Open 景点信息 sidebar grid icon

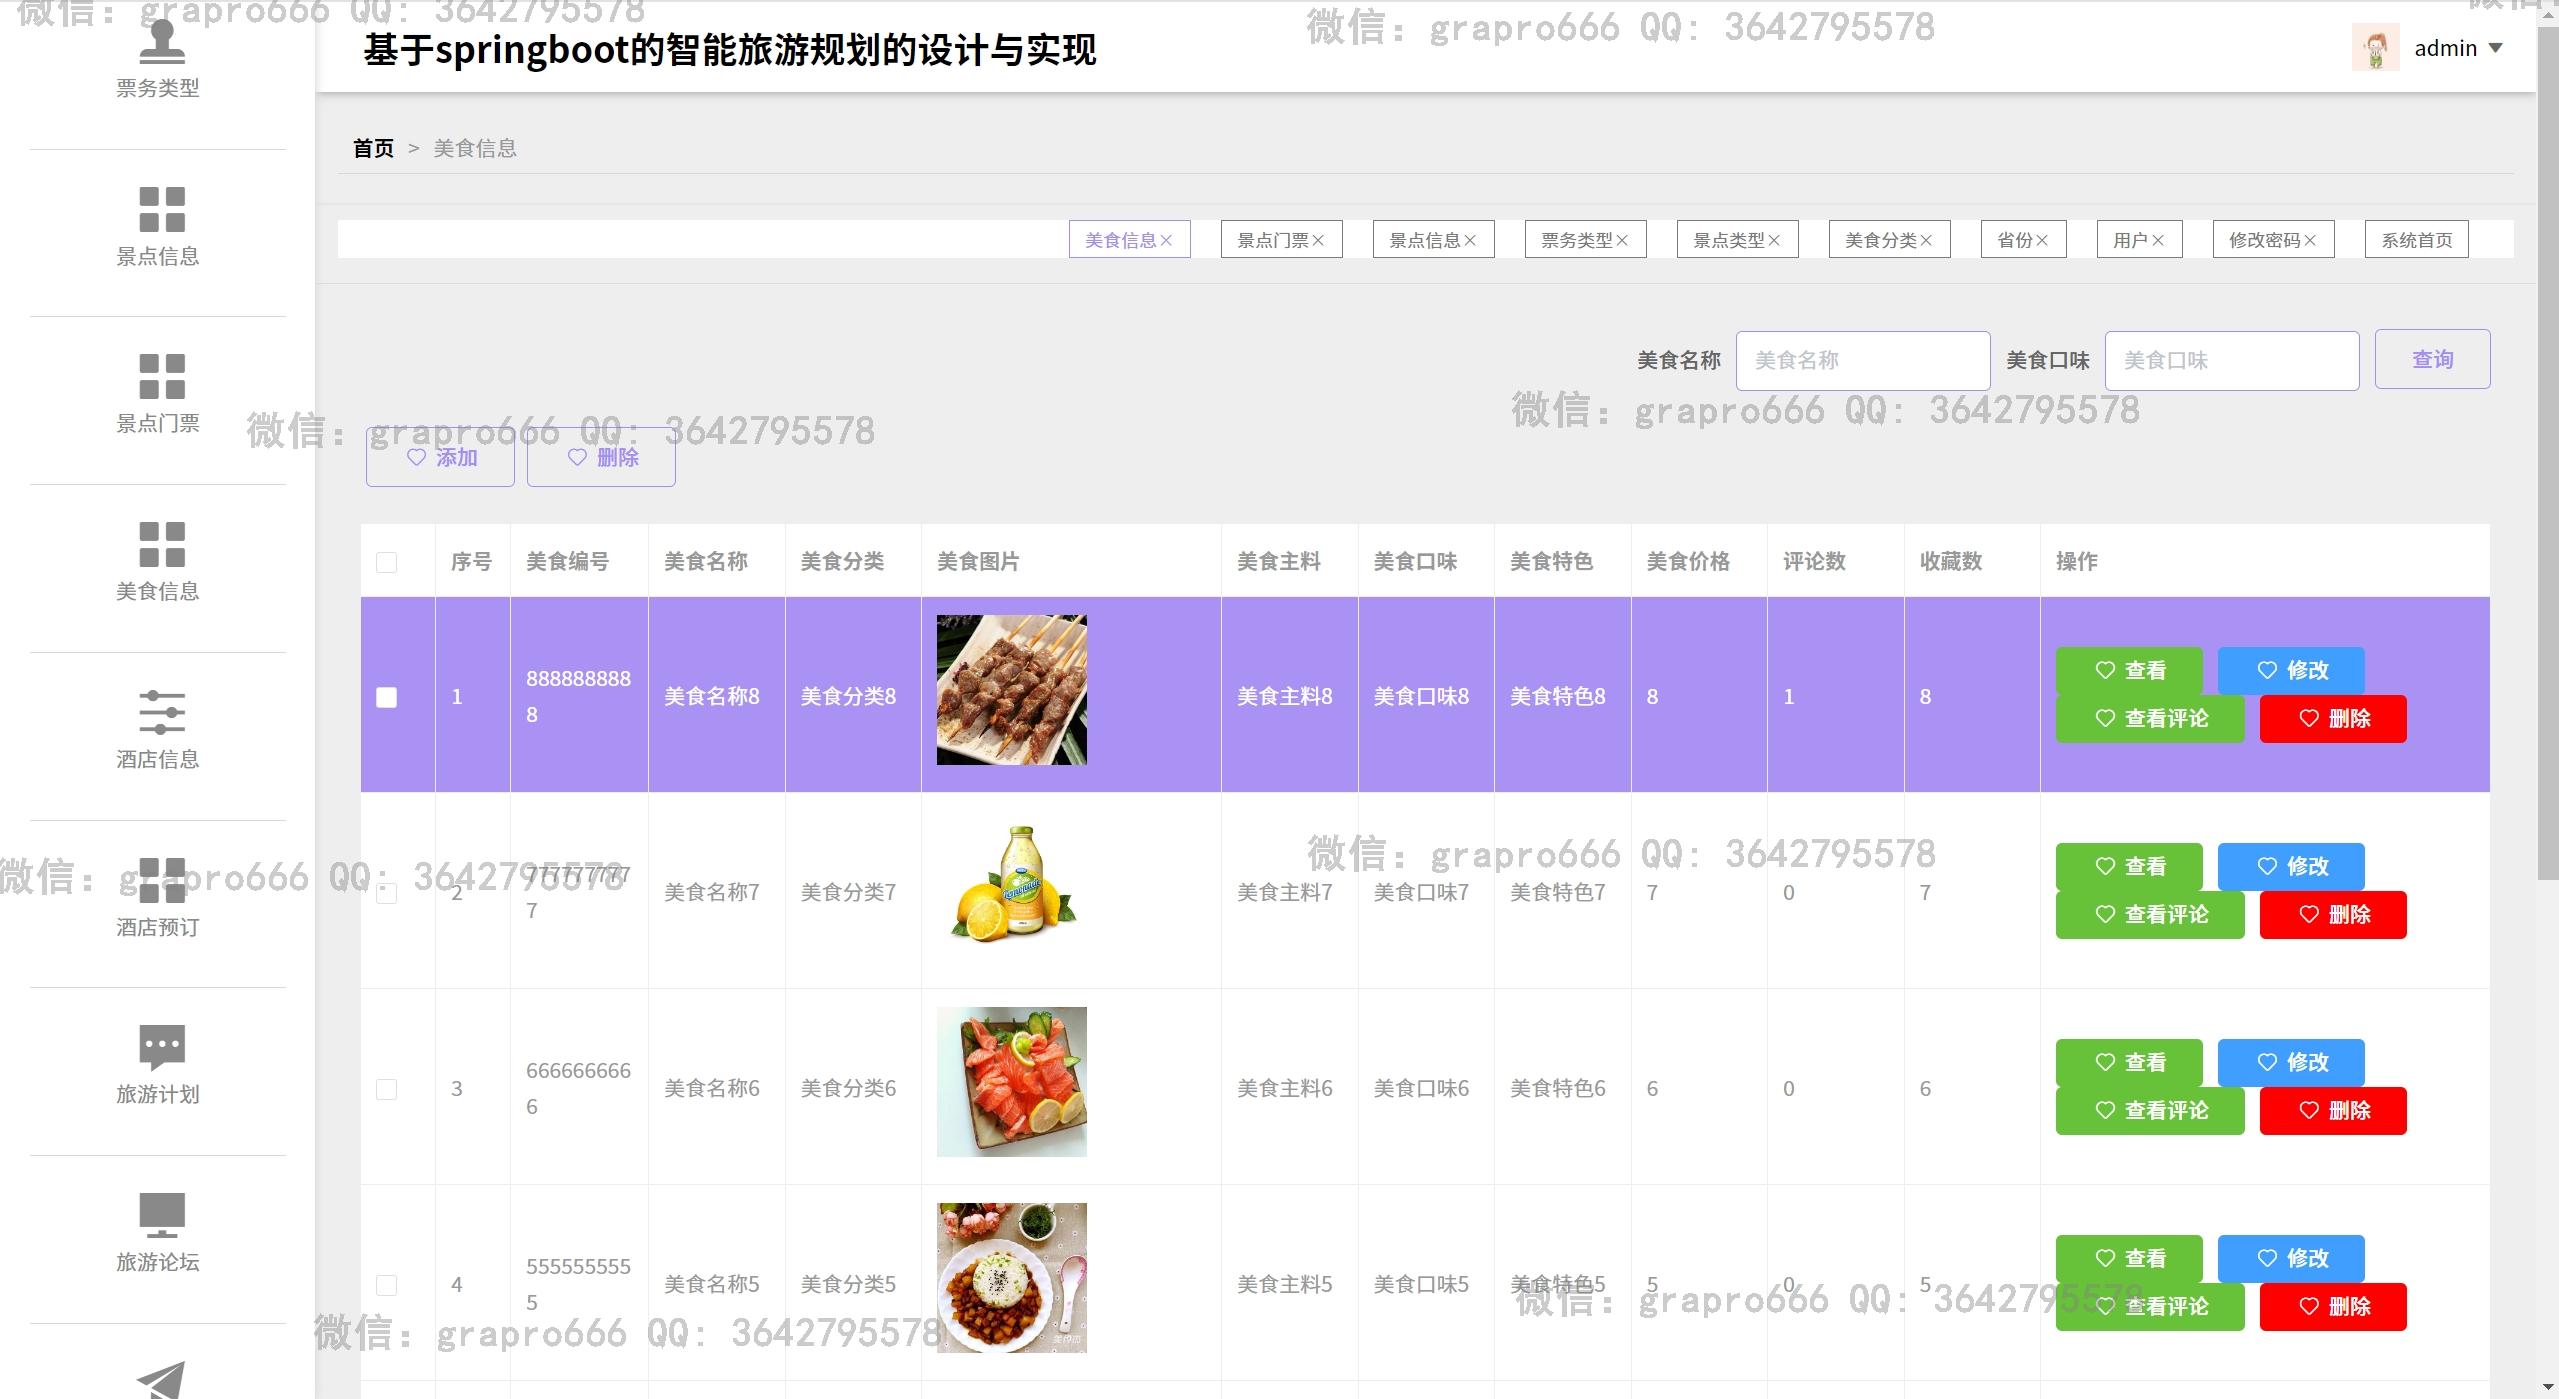(x=161, y=210)
